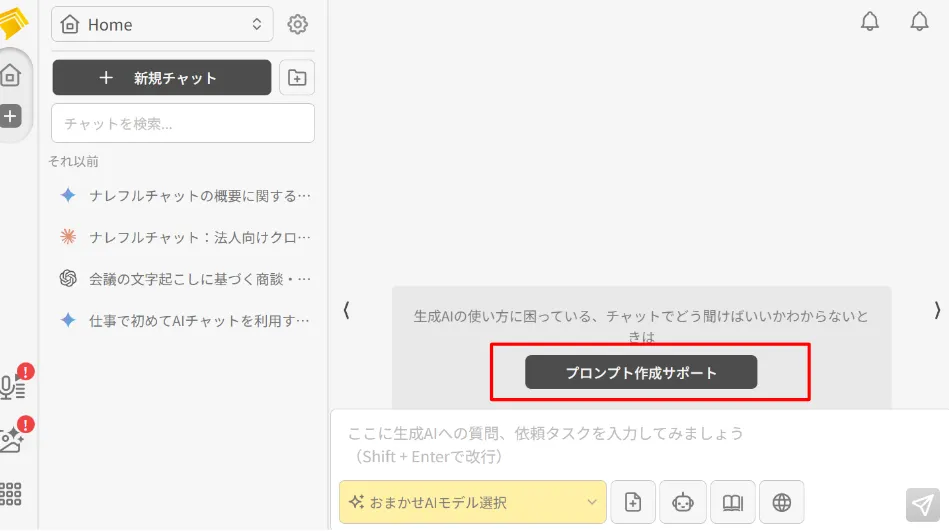
Task: Open the apps grid icon
Action: coord(11,493)
